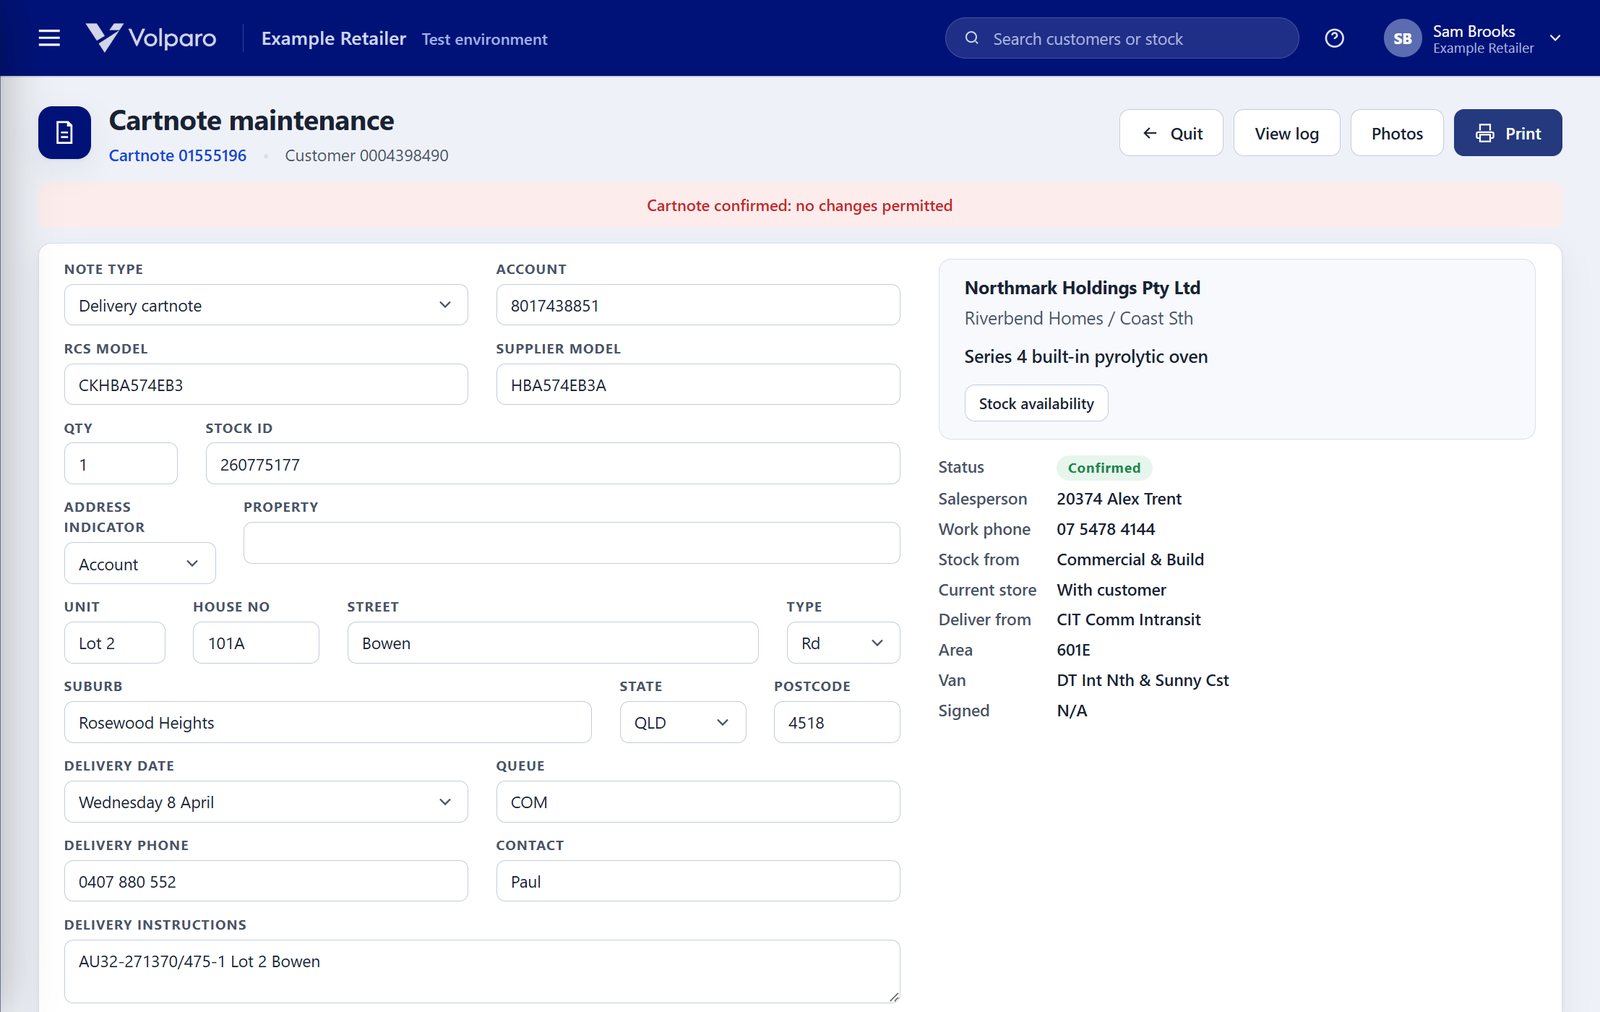The height and width of the screenshot is (1012, 1600).
Task: Click the salesperson '20374 Alex Trent'
Action: 1119,498
